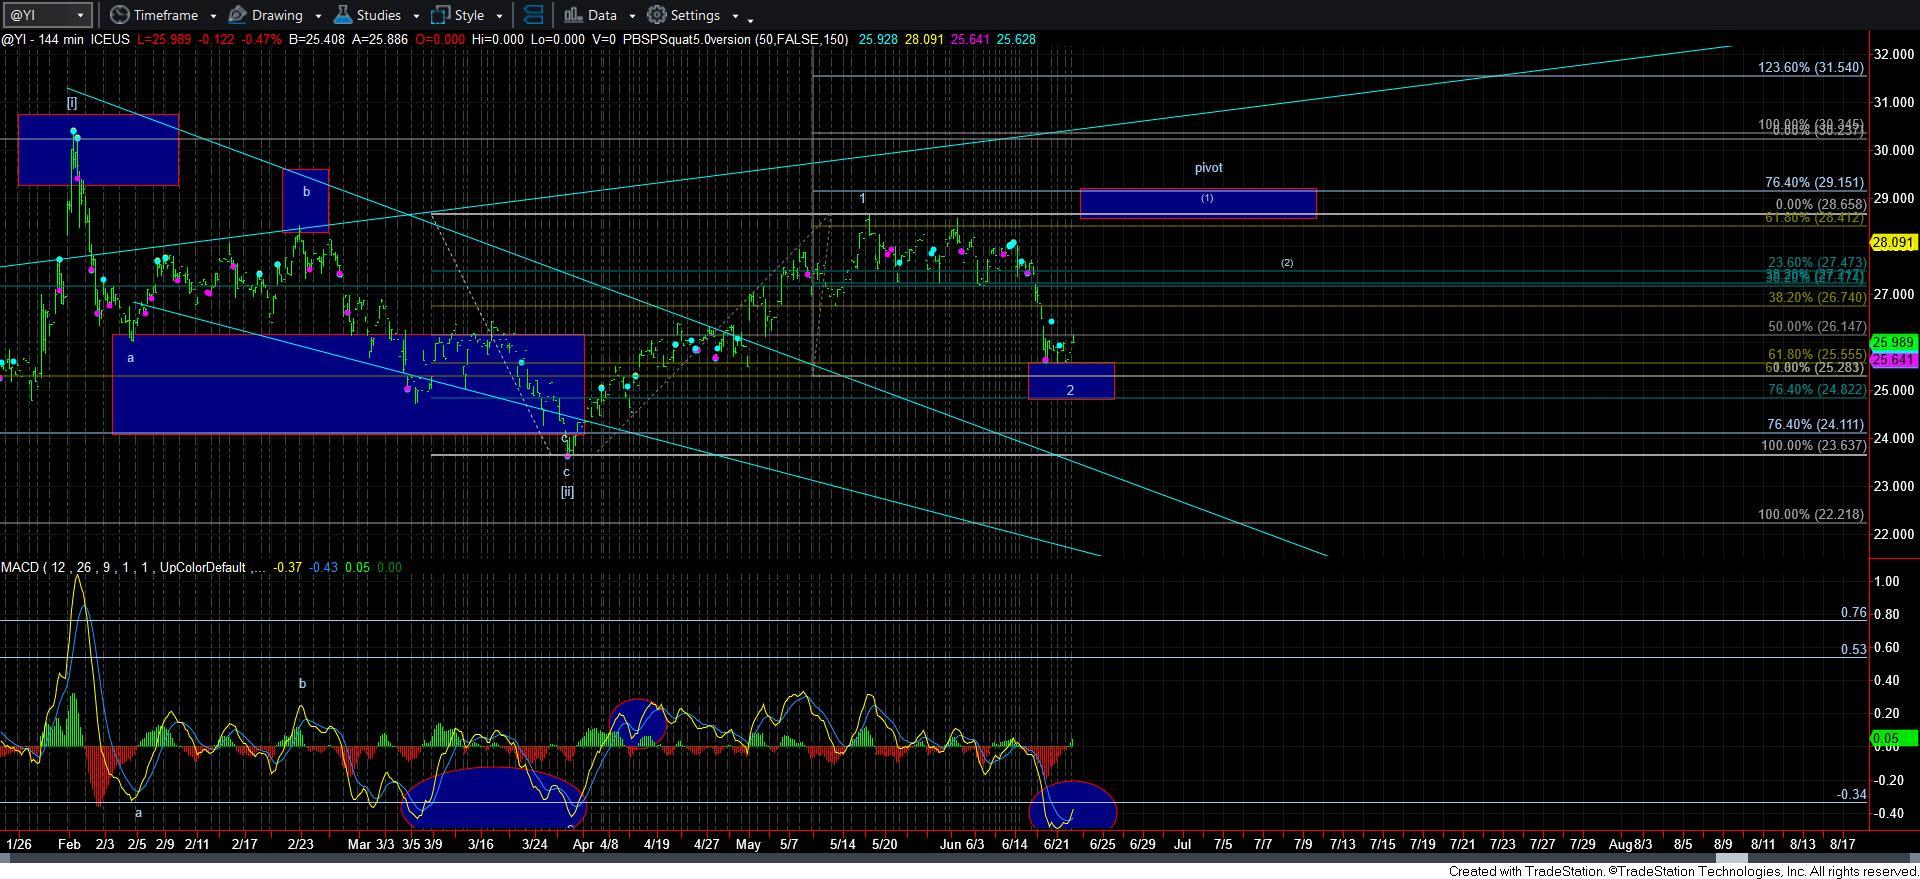Expand the Drawing dropdown arrow
Viewport: 1920px width, 879px height.
point(318,16)
